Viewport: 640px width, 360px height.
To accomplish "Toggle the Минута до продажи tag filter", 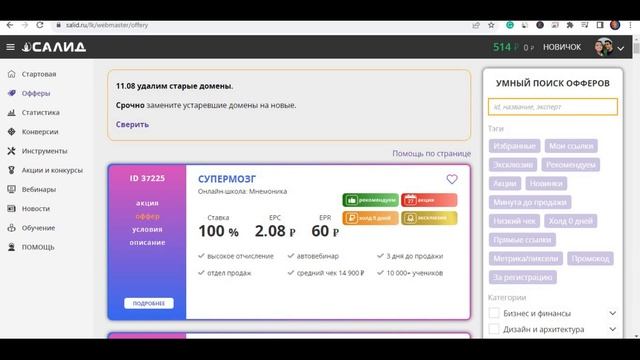I will tap(530, 202).
